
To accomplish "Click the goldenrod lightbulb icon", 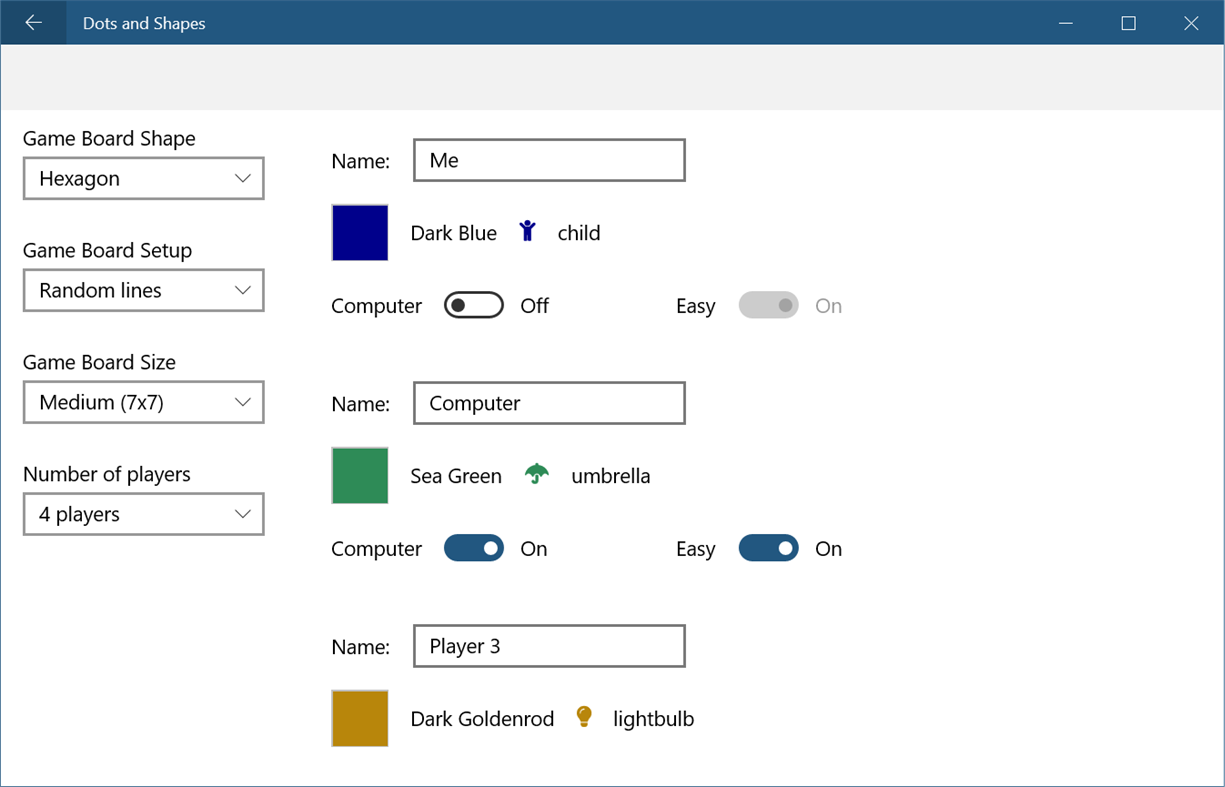I will (584, 717).
